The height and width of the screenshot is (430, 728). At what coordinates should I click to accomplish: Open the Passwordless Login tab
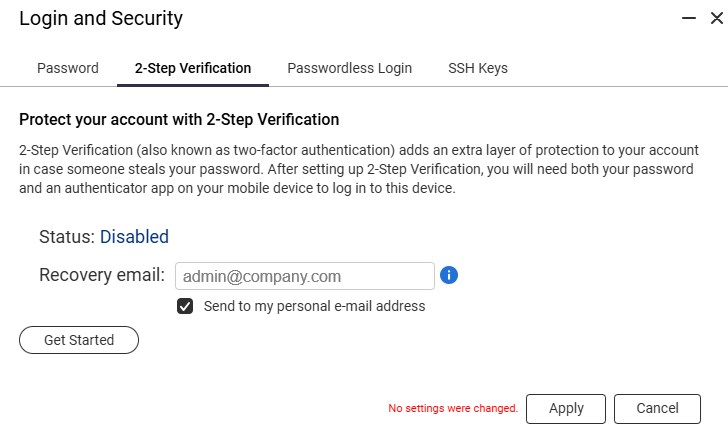coord(350,68)
